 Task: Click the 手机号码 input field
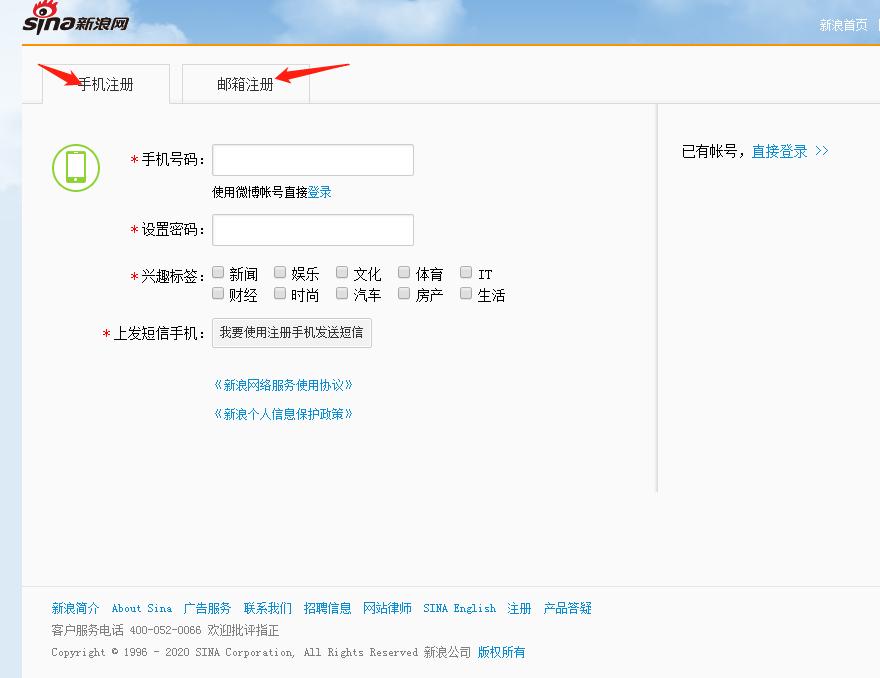tap(312, 159)
